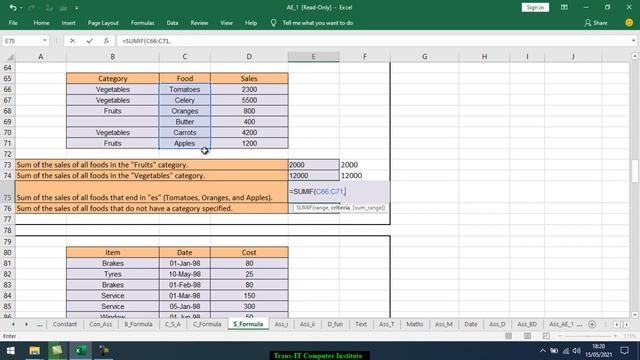
Task: Click the lightbulb Tell me icon
Action: (273, 23)
